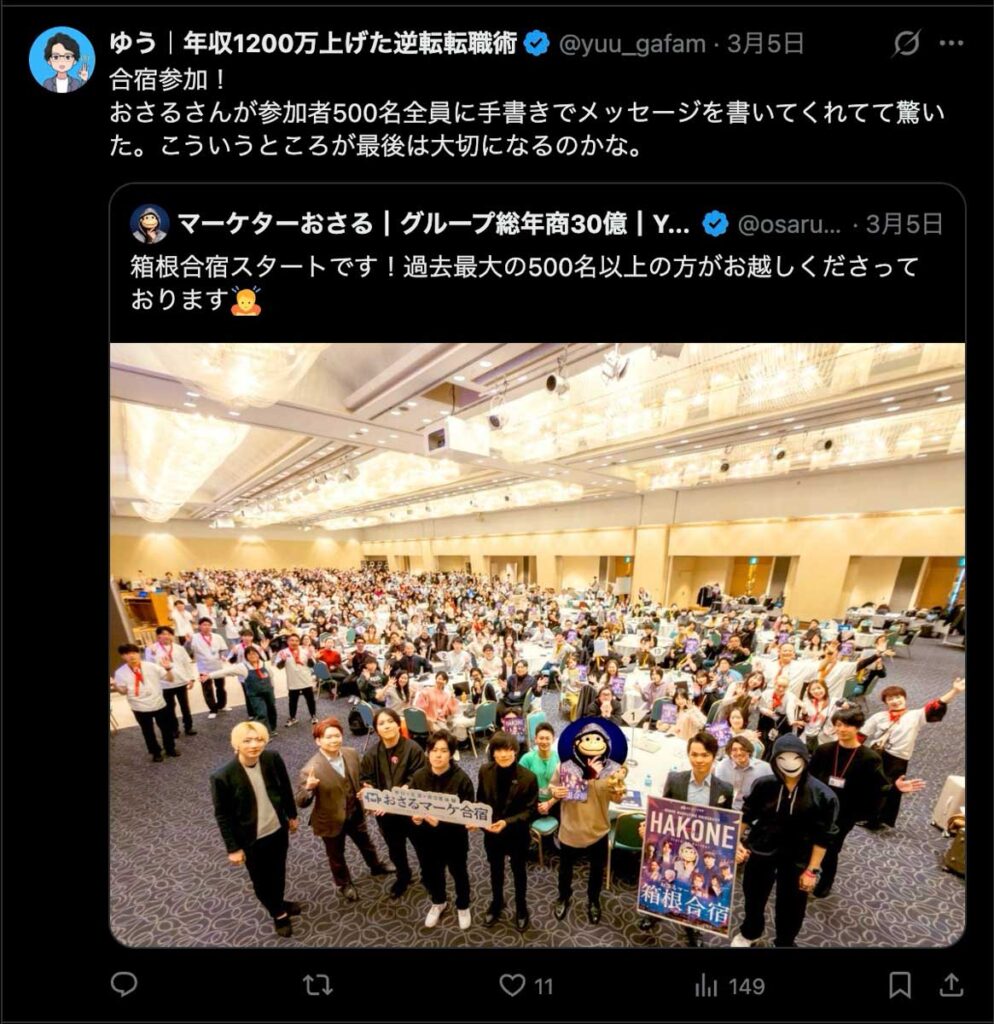Click the @yuu_gafam handle
Screen dimensions: 994x1024
(x=632, y=44)
